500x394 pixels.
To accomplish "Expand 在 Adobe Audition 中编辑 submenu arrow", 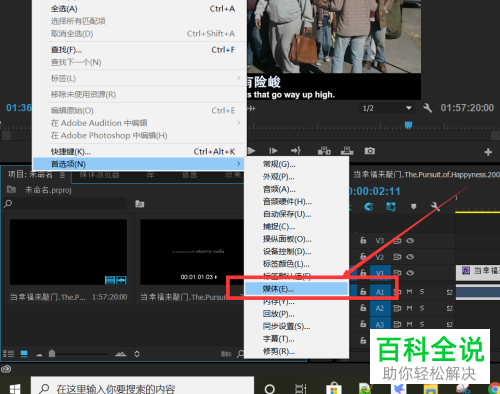I will [238, 123].
